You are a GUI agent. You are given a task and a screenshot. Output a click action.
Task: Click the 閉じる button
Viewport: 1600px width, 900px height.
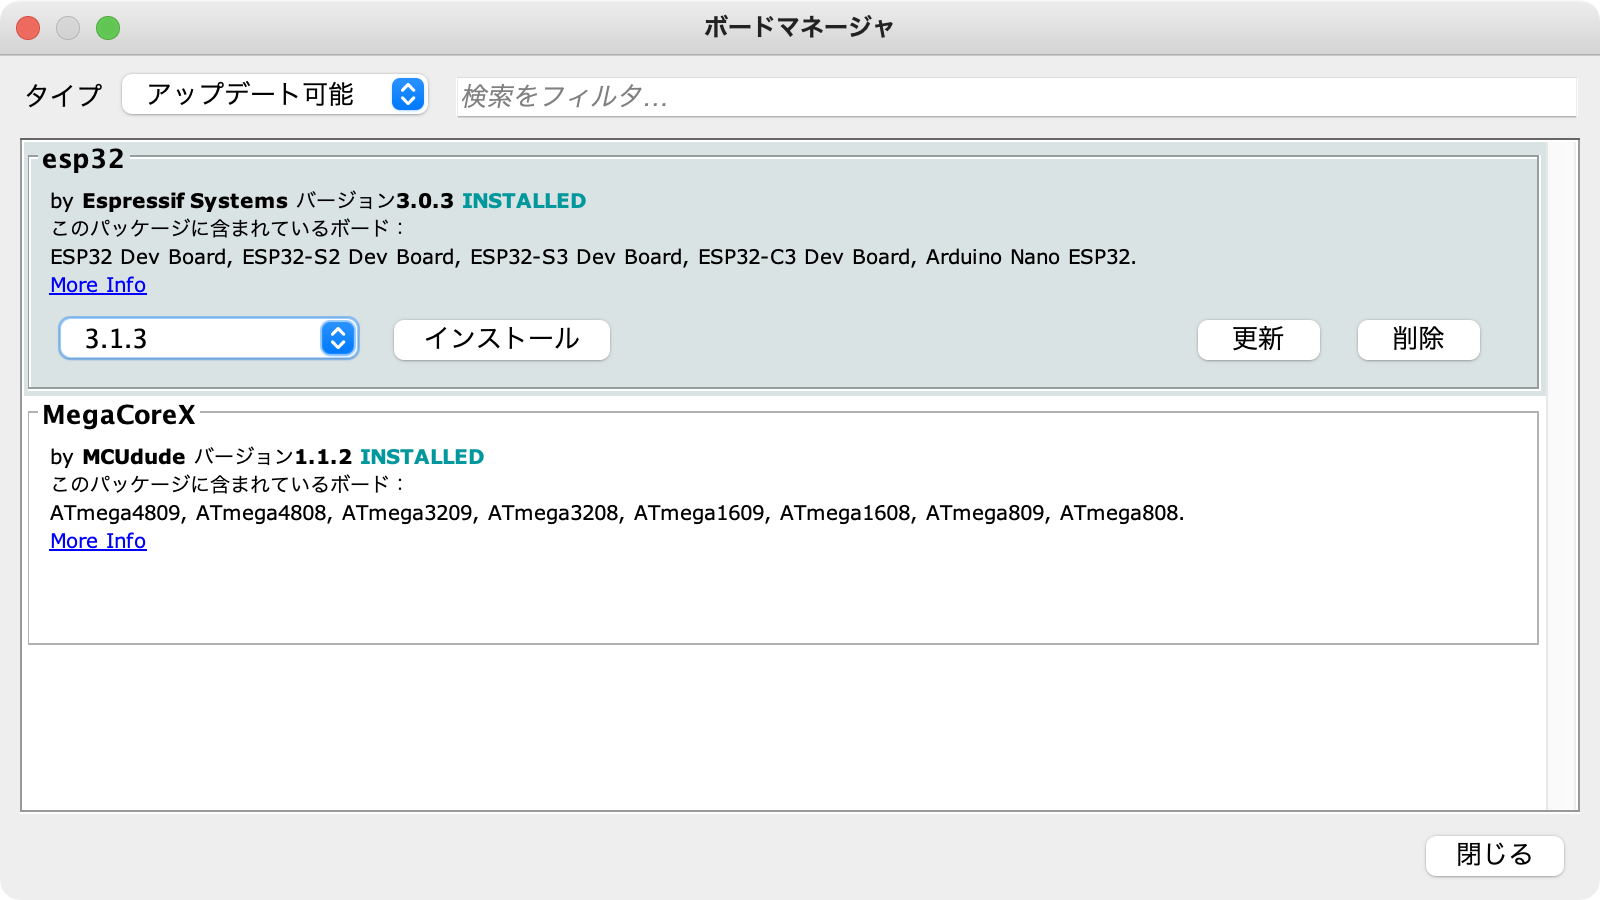pyautogui.click(x=1495, y=855)
